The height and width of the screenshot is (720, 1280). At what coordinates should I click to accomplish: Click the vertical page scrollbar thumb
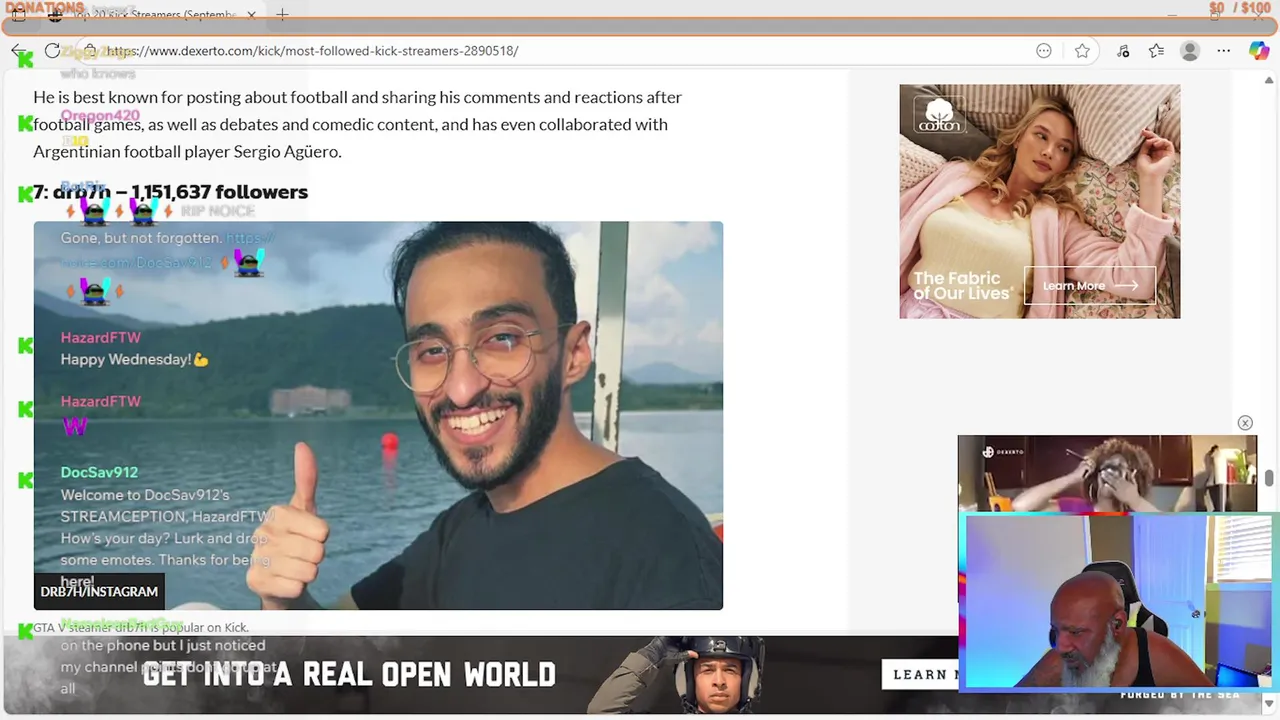coord(1269,478)
